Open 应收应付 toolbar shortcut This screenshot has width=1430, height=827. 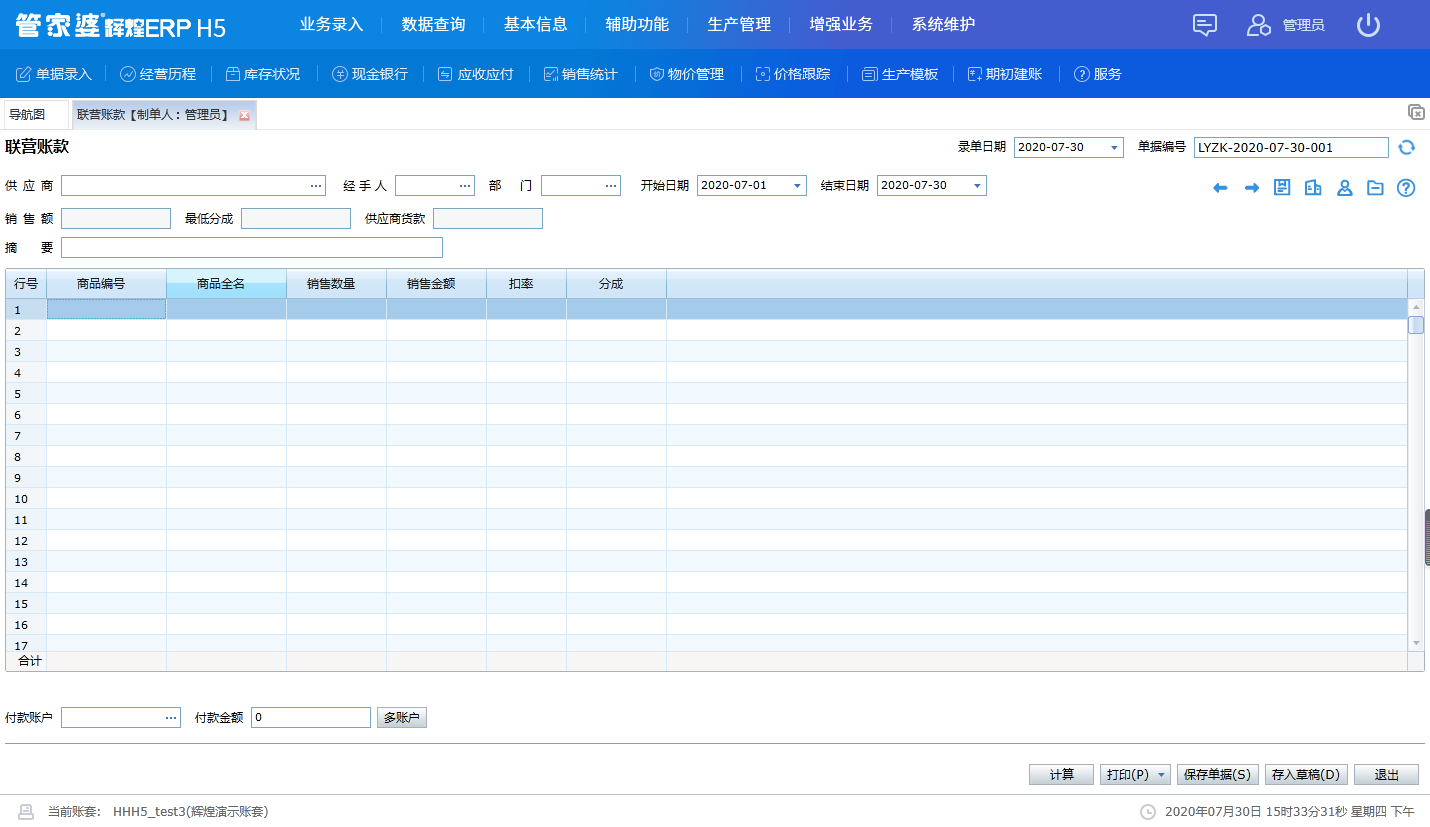pos(475,74)
